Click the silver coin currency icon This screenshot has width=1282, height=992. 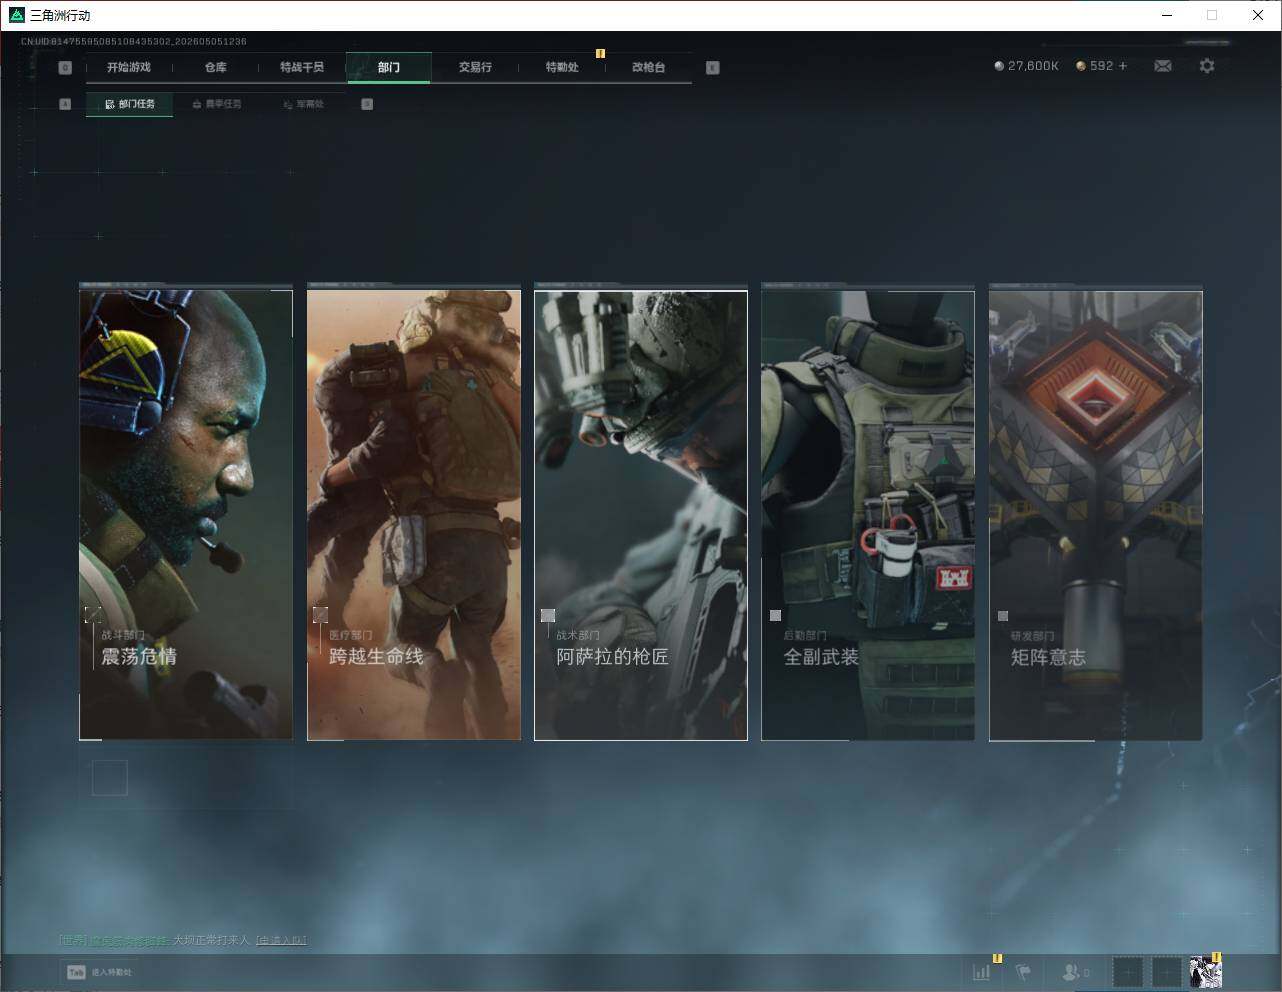coord(999,66)
